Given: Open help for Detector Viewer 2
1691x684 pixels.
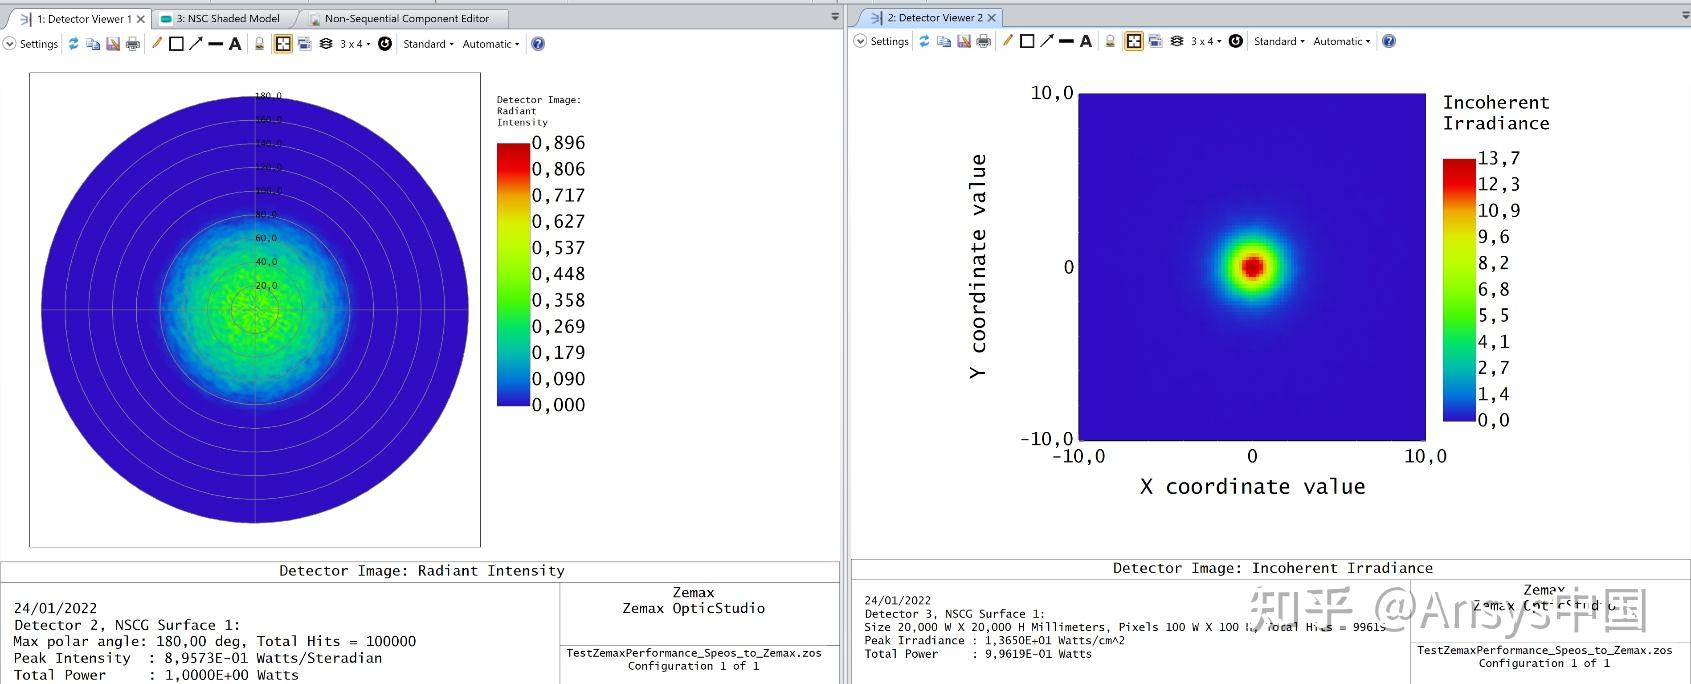Looking at the screenshot, I should point(1388,41).
